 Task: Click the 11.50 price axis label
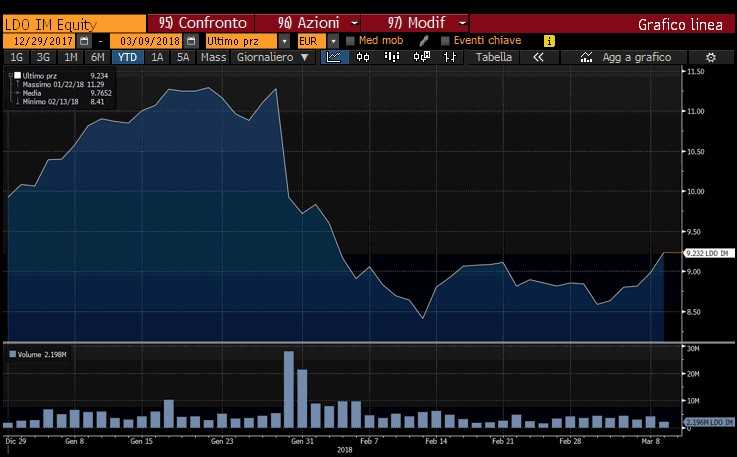pos(696,71)
